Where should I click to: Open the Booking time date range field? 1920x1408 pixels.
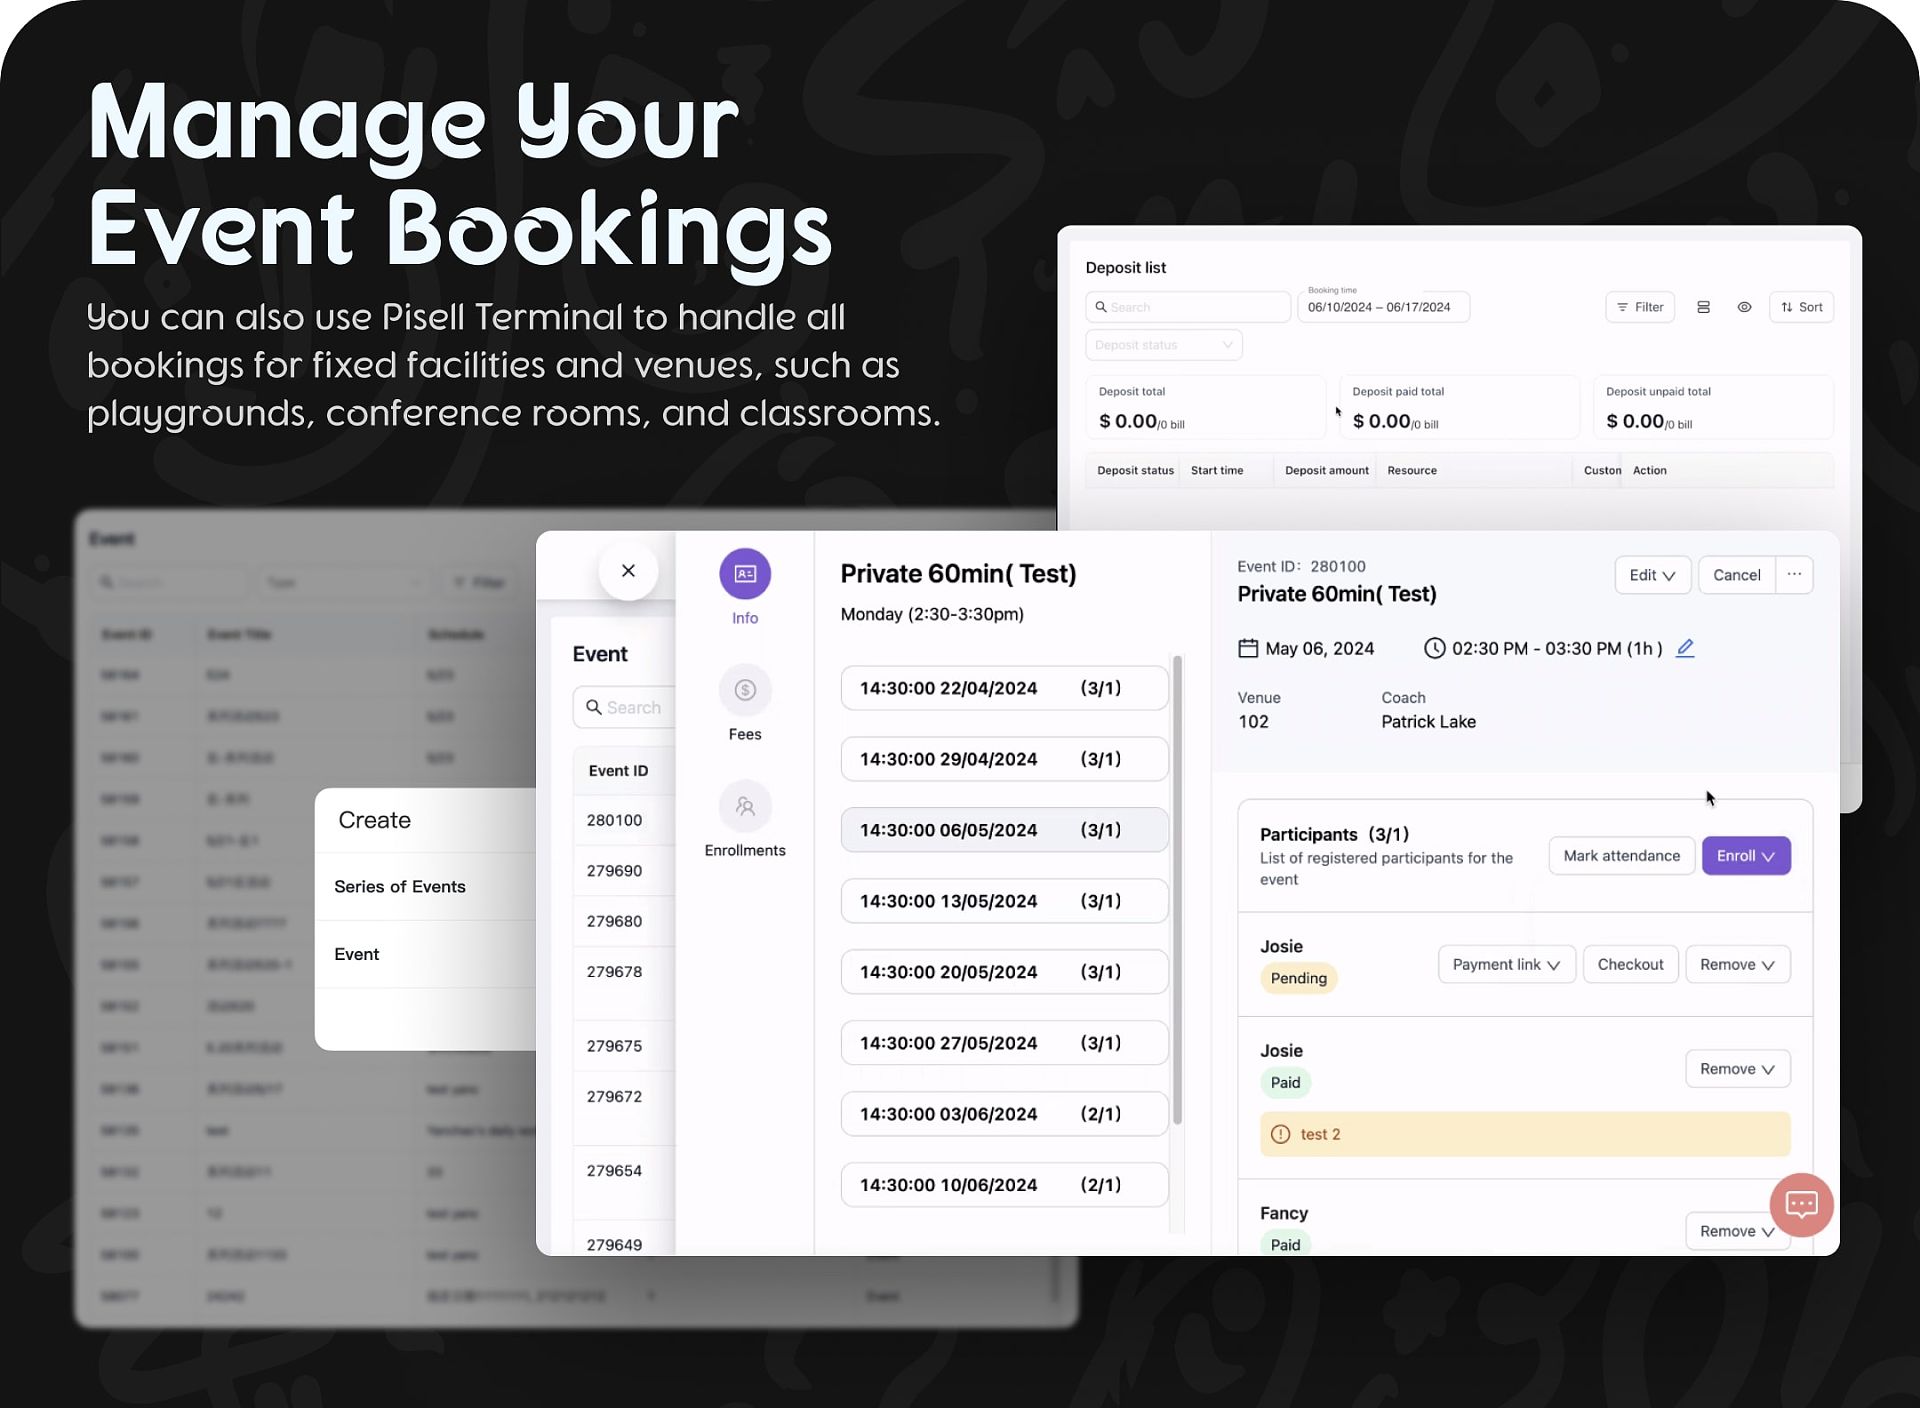(1384, 307)
